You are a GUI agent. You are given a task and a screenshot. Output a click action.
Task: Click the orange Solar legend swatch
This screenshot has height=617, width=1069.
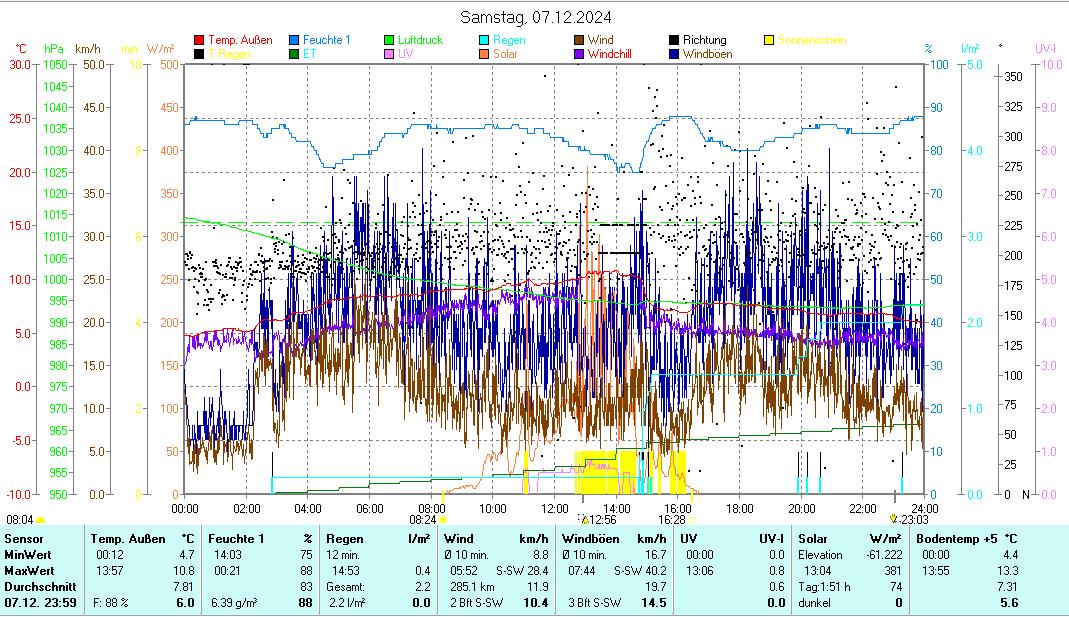[x=484, y=54]
